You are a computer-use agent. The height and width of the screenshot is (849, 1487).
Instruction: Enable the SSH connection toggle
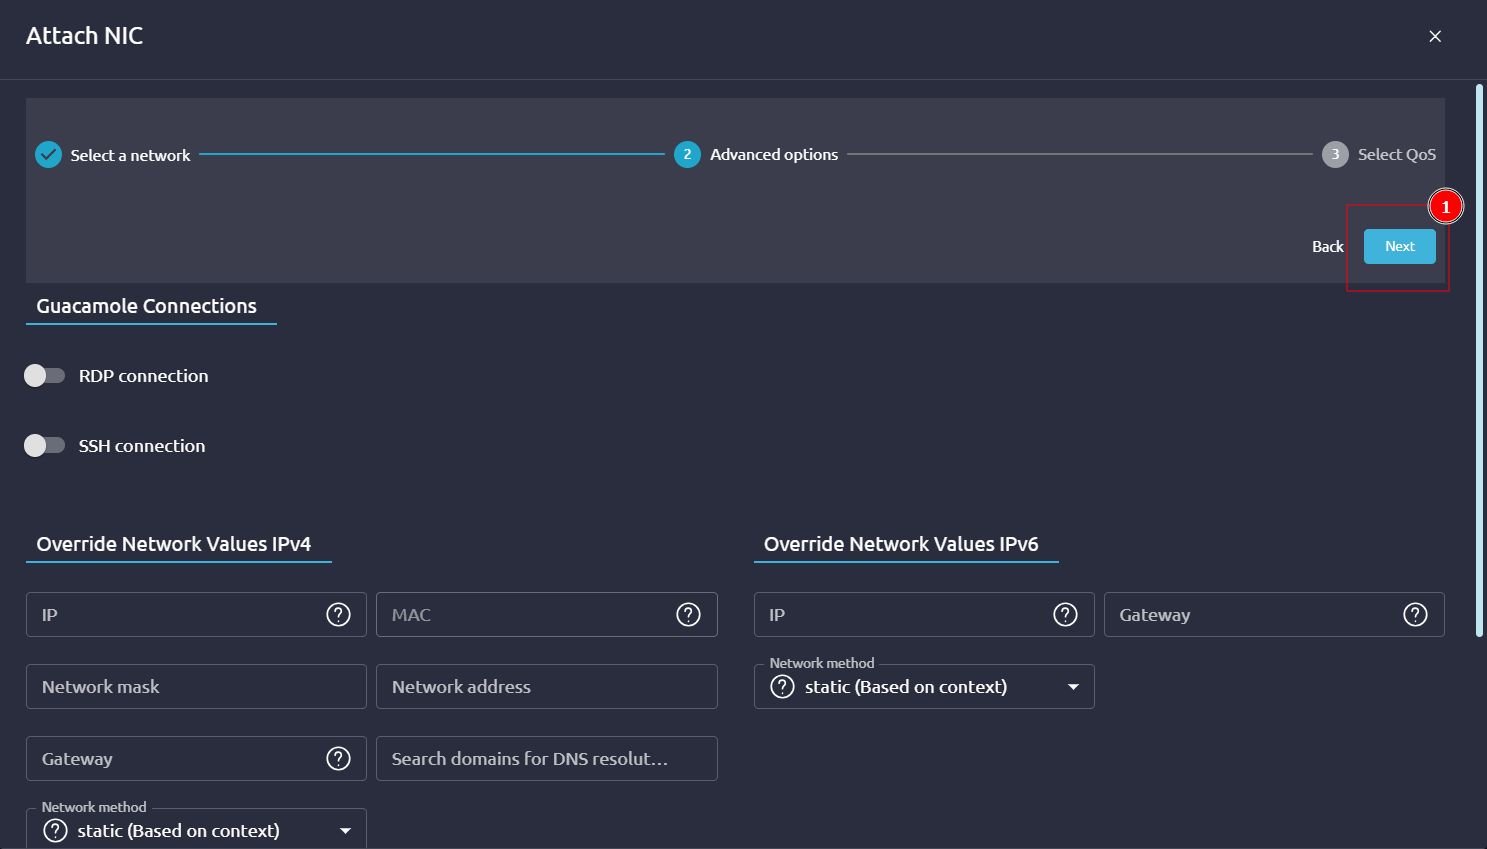45,446
